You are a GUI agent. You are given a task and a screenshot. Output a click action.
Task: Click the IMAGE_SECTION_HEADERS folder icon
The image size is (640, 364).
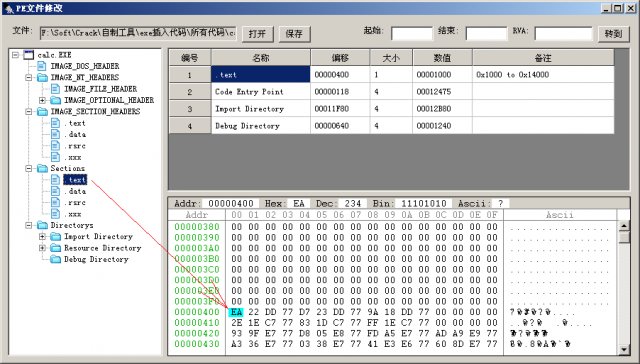tap(42, 111)
